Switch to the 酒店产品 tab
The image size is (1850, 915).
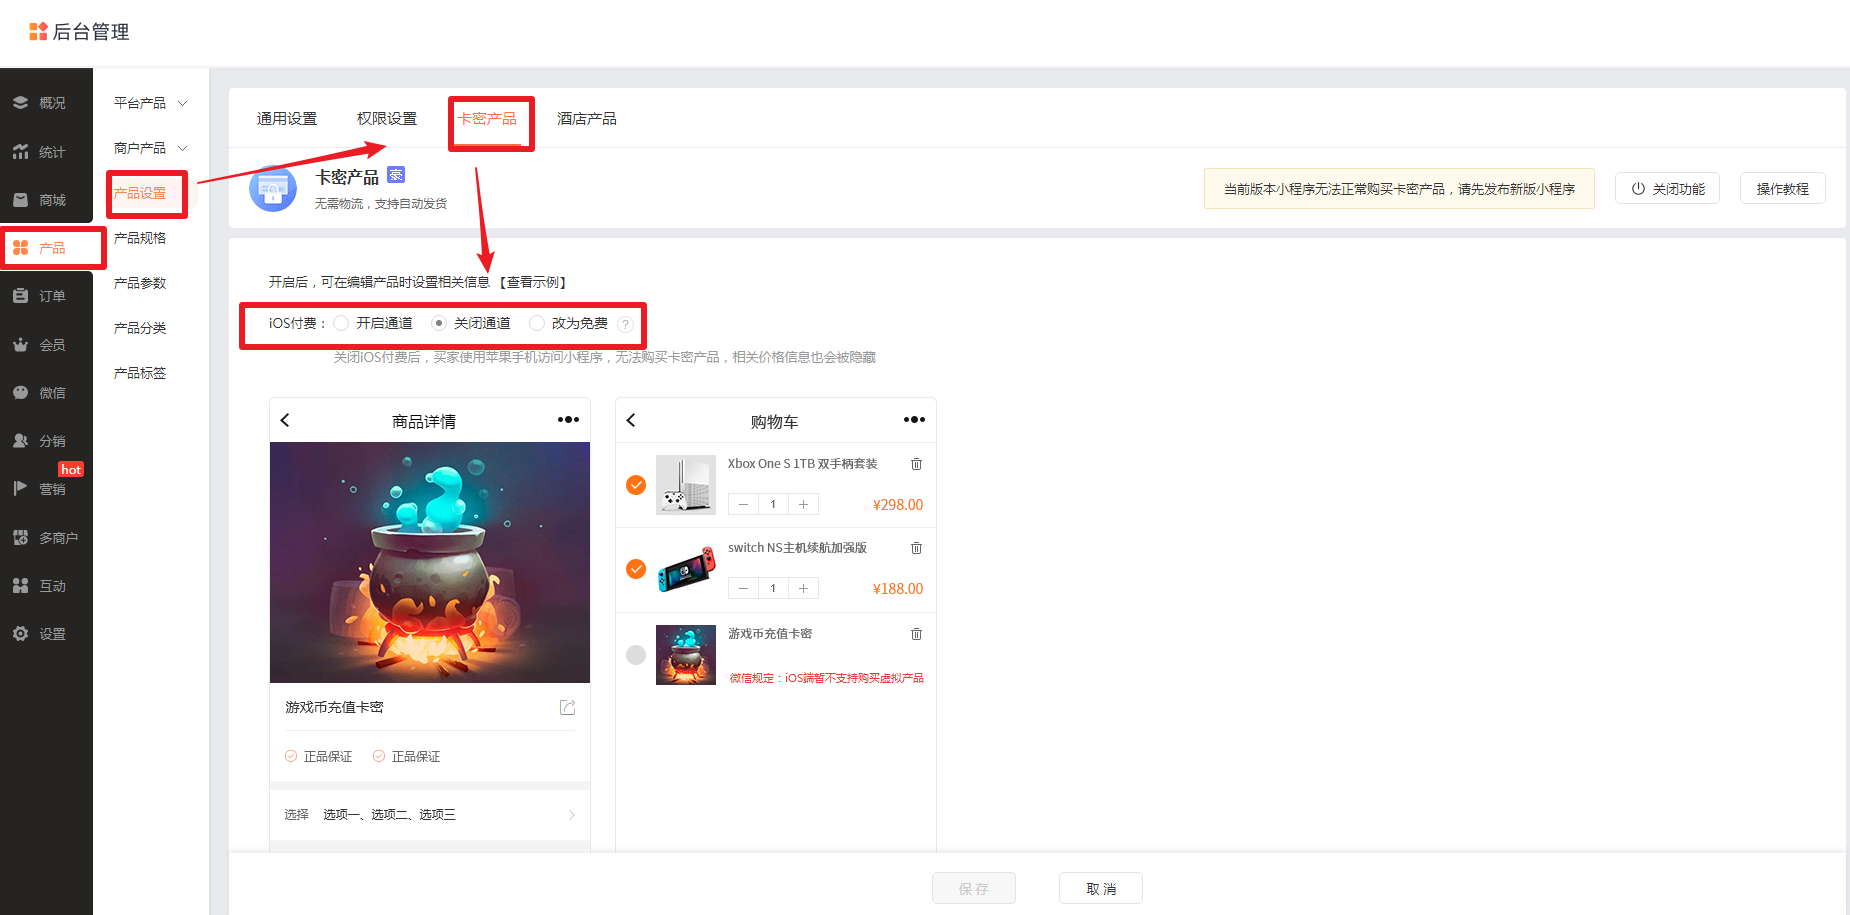587,119
